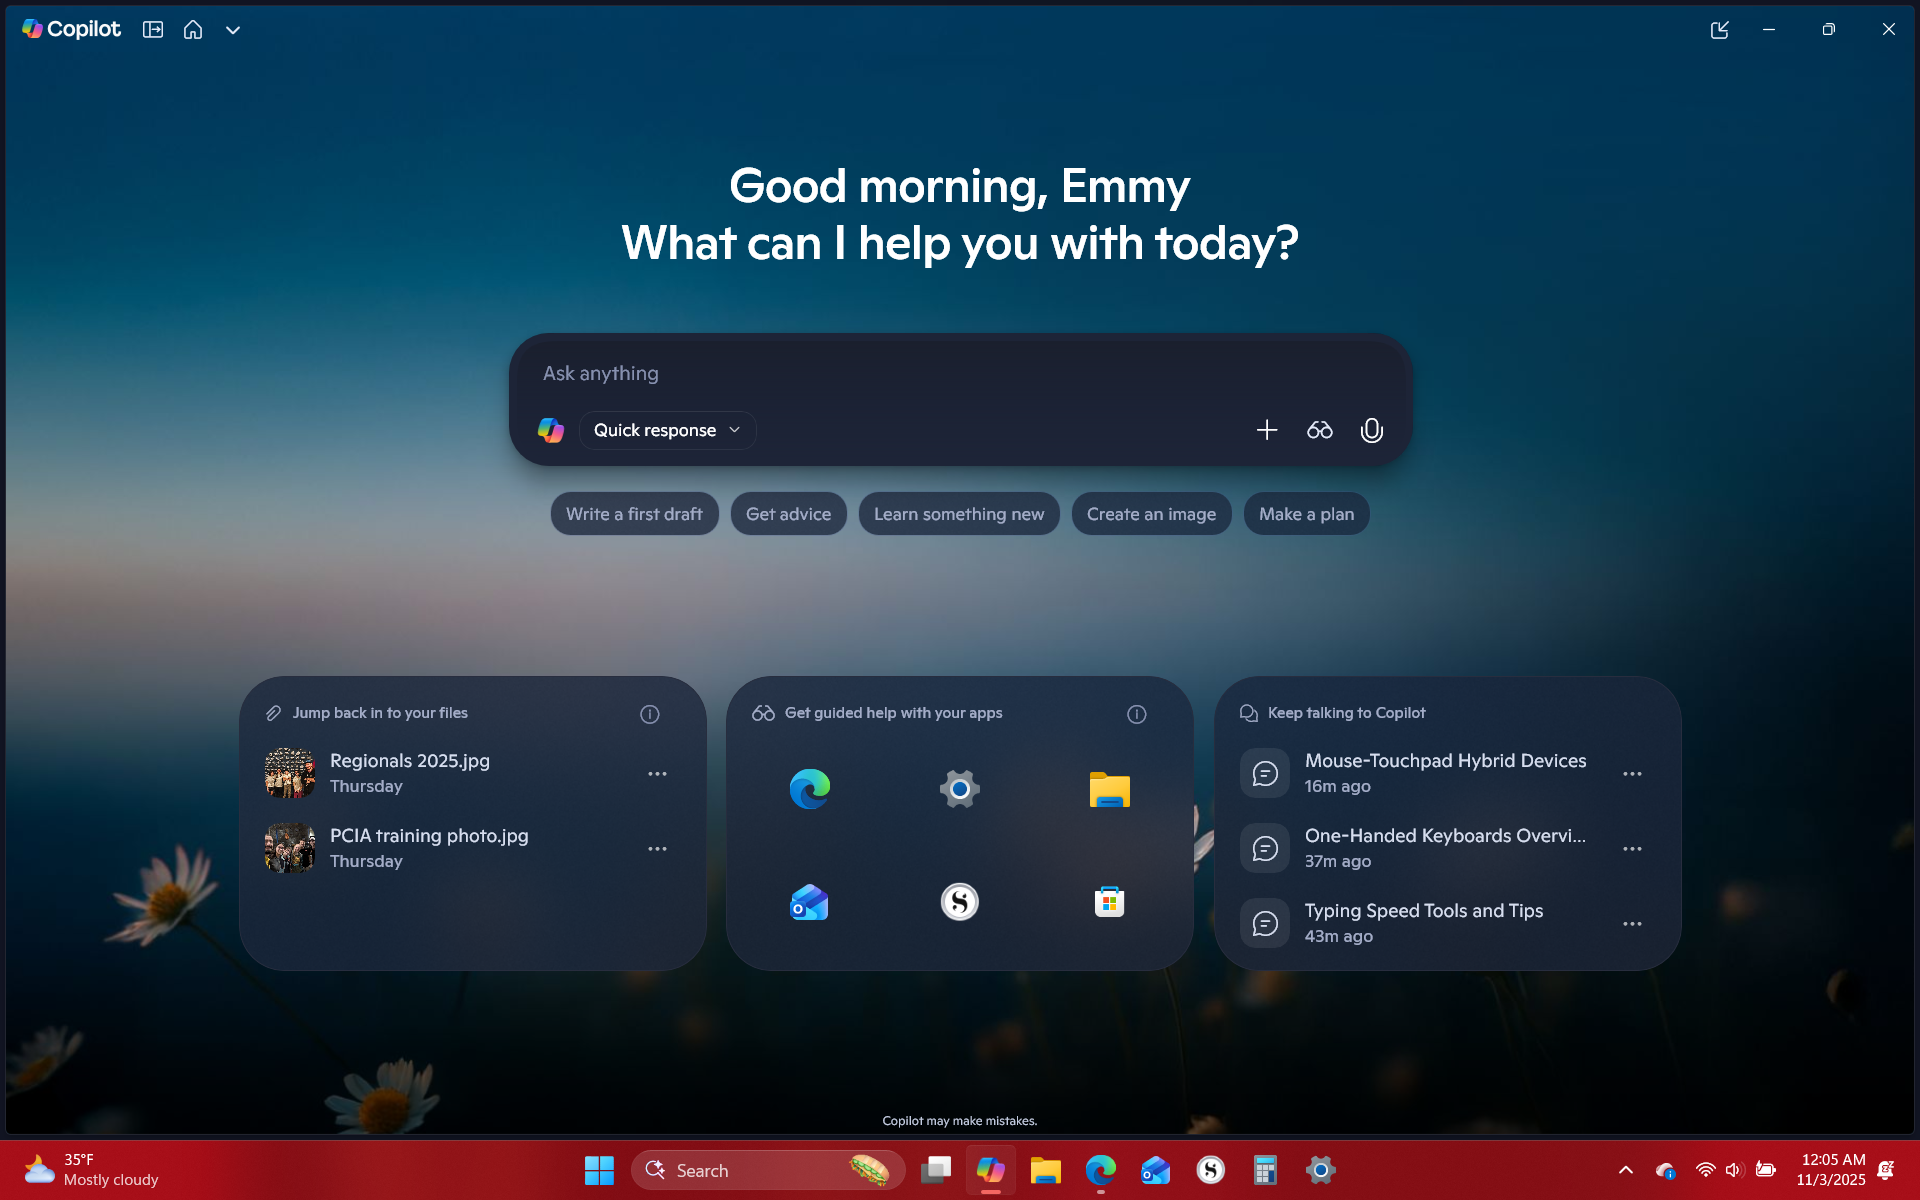Start voice input with the microphone icon
Image resolution: width=1920 pixels, height=1200 pixels.
tap(1371, 430)
